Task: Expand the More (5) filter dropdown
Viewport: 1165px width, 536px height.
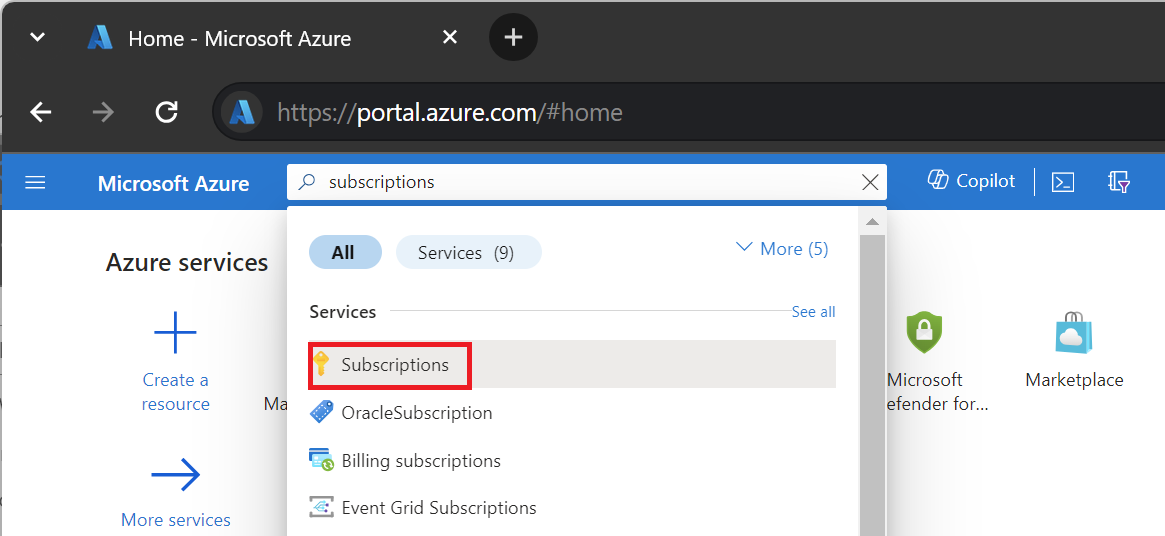Action: (782, 249)
